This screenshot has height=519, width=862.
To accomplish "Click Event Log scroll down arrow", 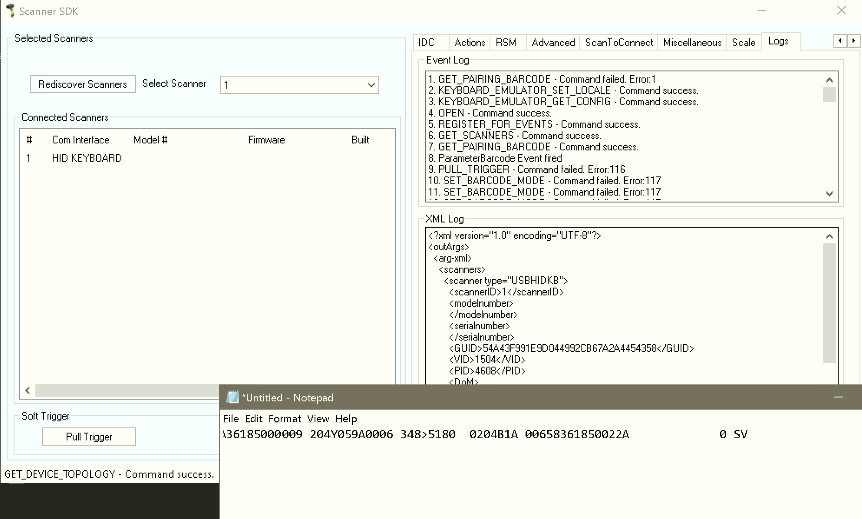I will (830, 194).
